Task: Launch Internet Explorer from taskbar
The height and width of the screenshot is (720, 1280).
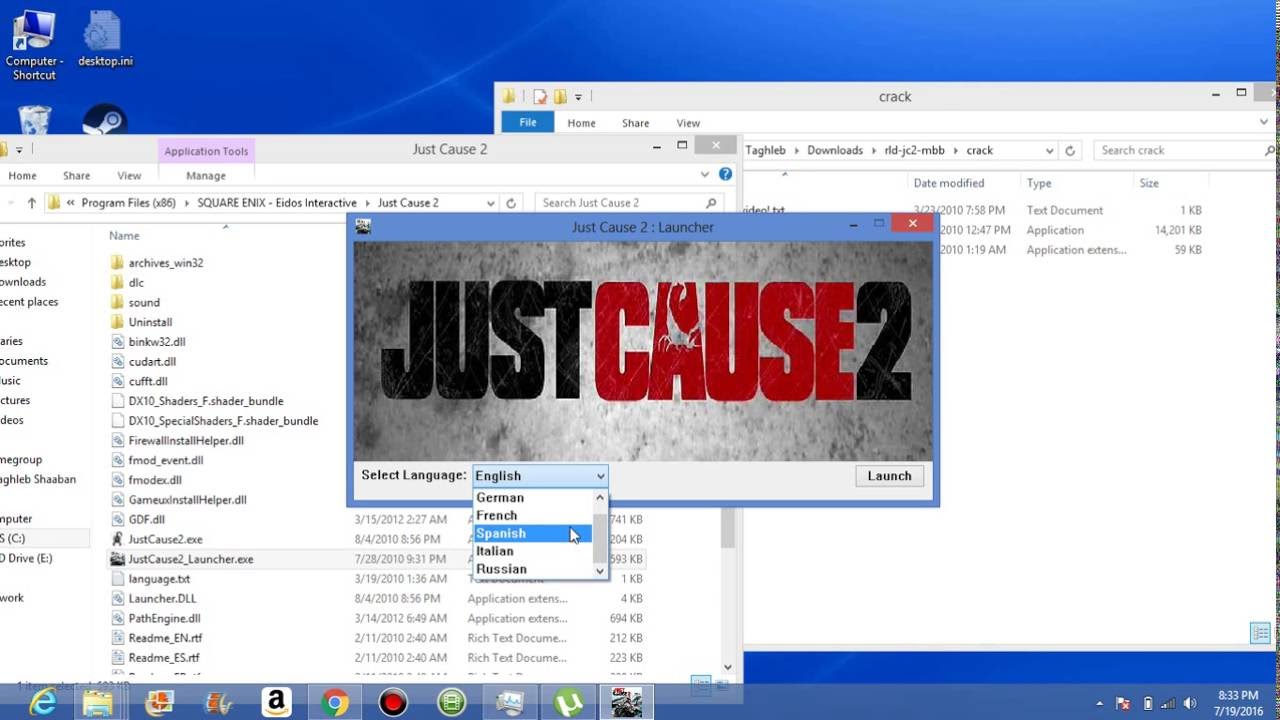Action: pyautogui.click(x=42, y=703)
